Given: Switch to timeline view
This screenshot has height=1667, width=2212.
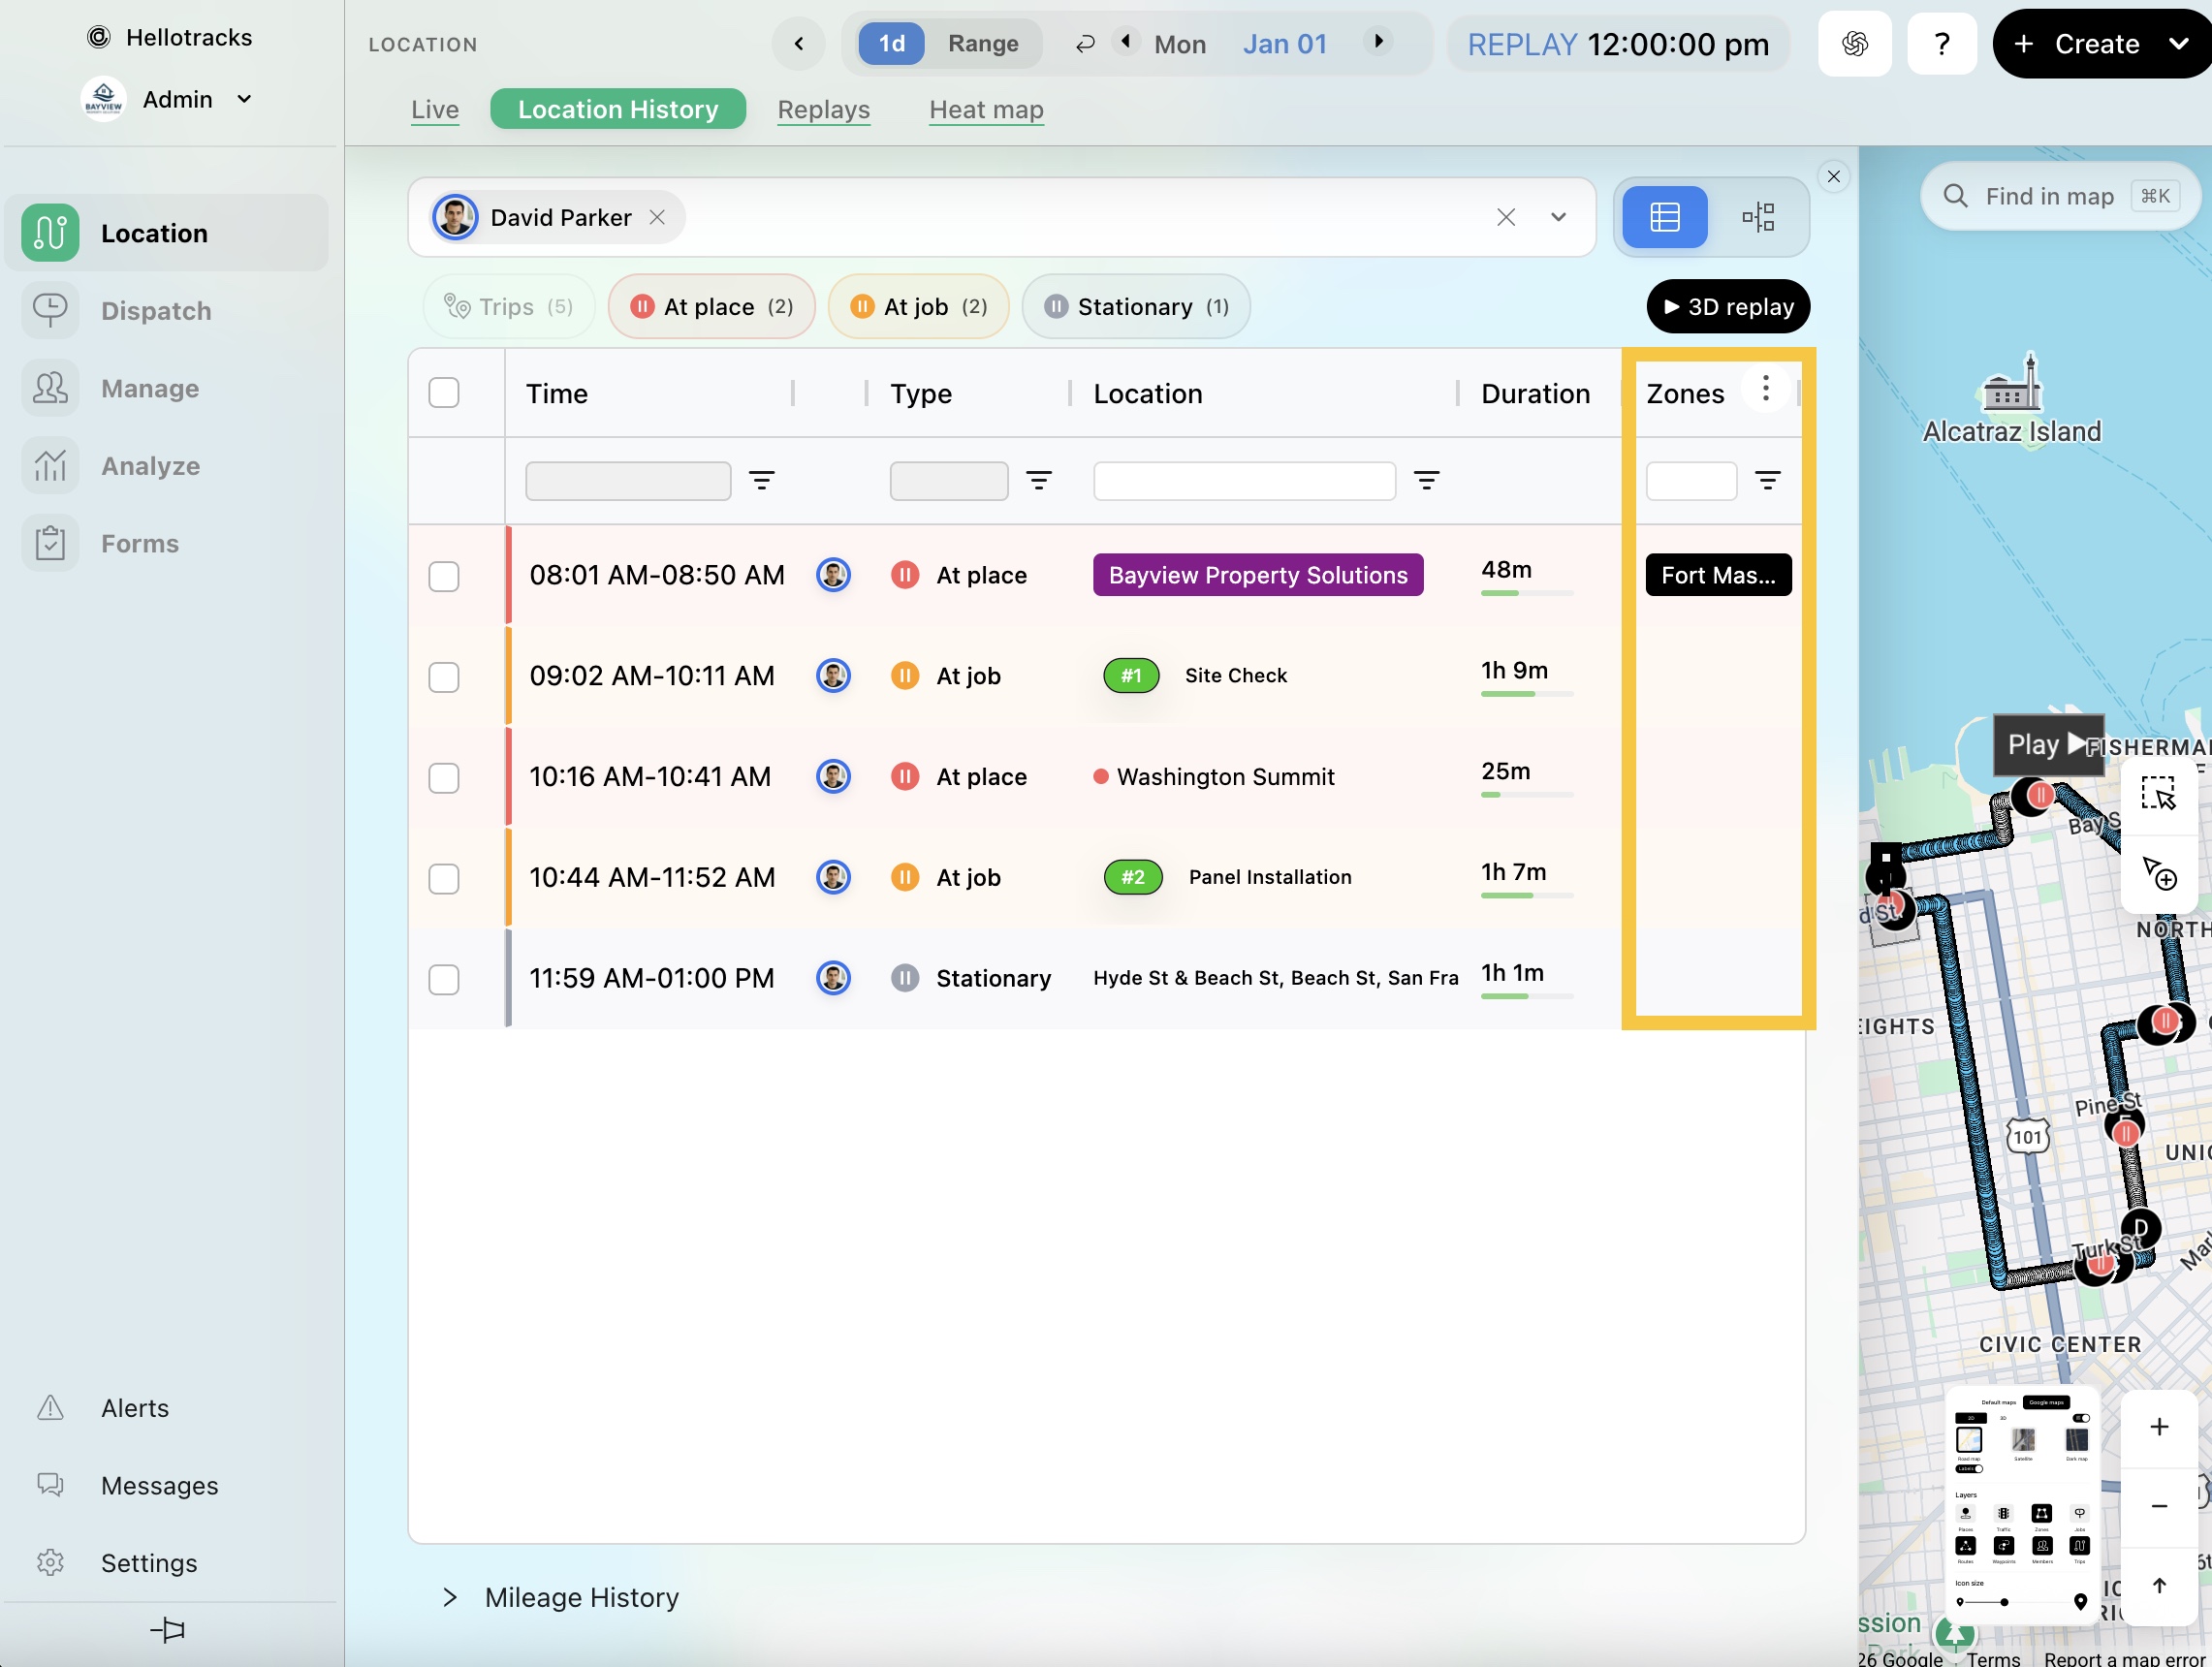Looking at the screenshot, I should tap(1758, 217).
